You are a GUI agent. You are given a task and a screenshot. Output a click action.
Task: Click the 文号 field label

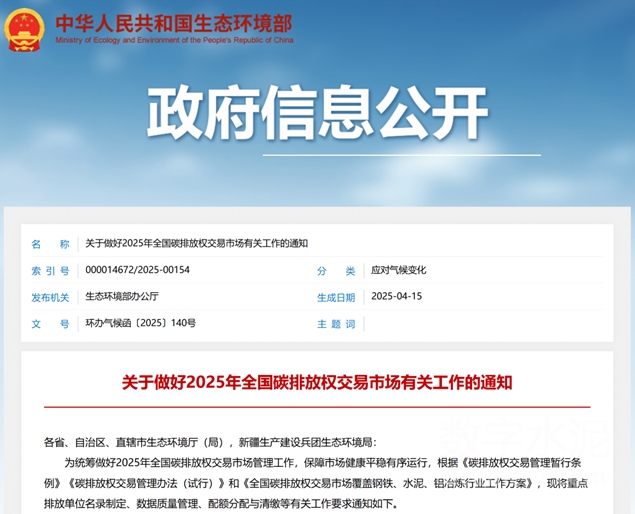tap(50, 324)
